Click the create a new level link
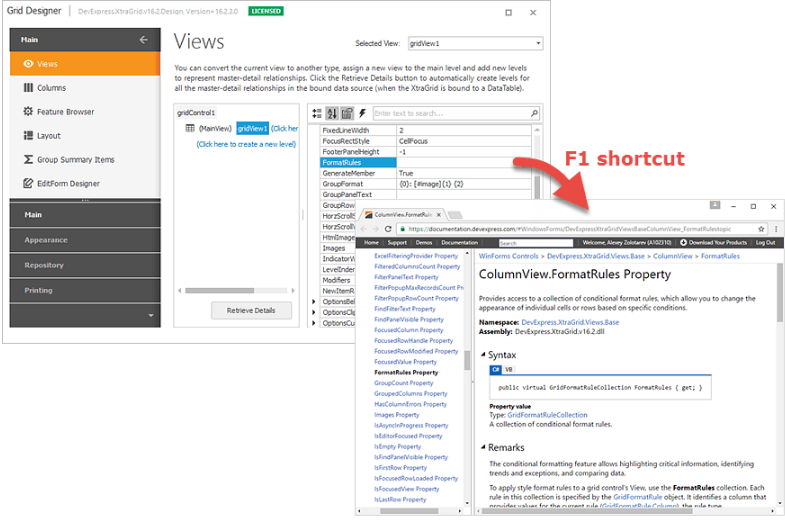The image size is (785, 520). click(246, 144)
